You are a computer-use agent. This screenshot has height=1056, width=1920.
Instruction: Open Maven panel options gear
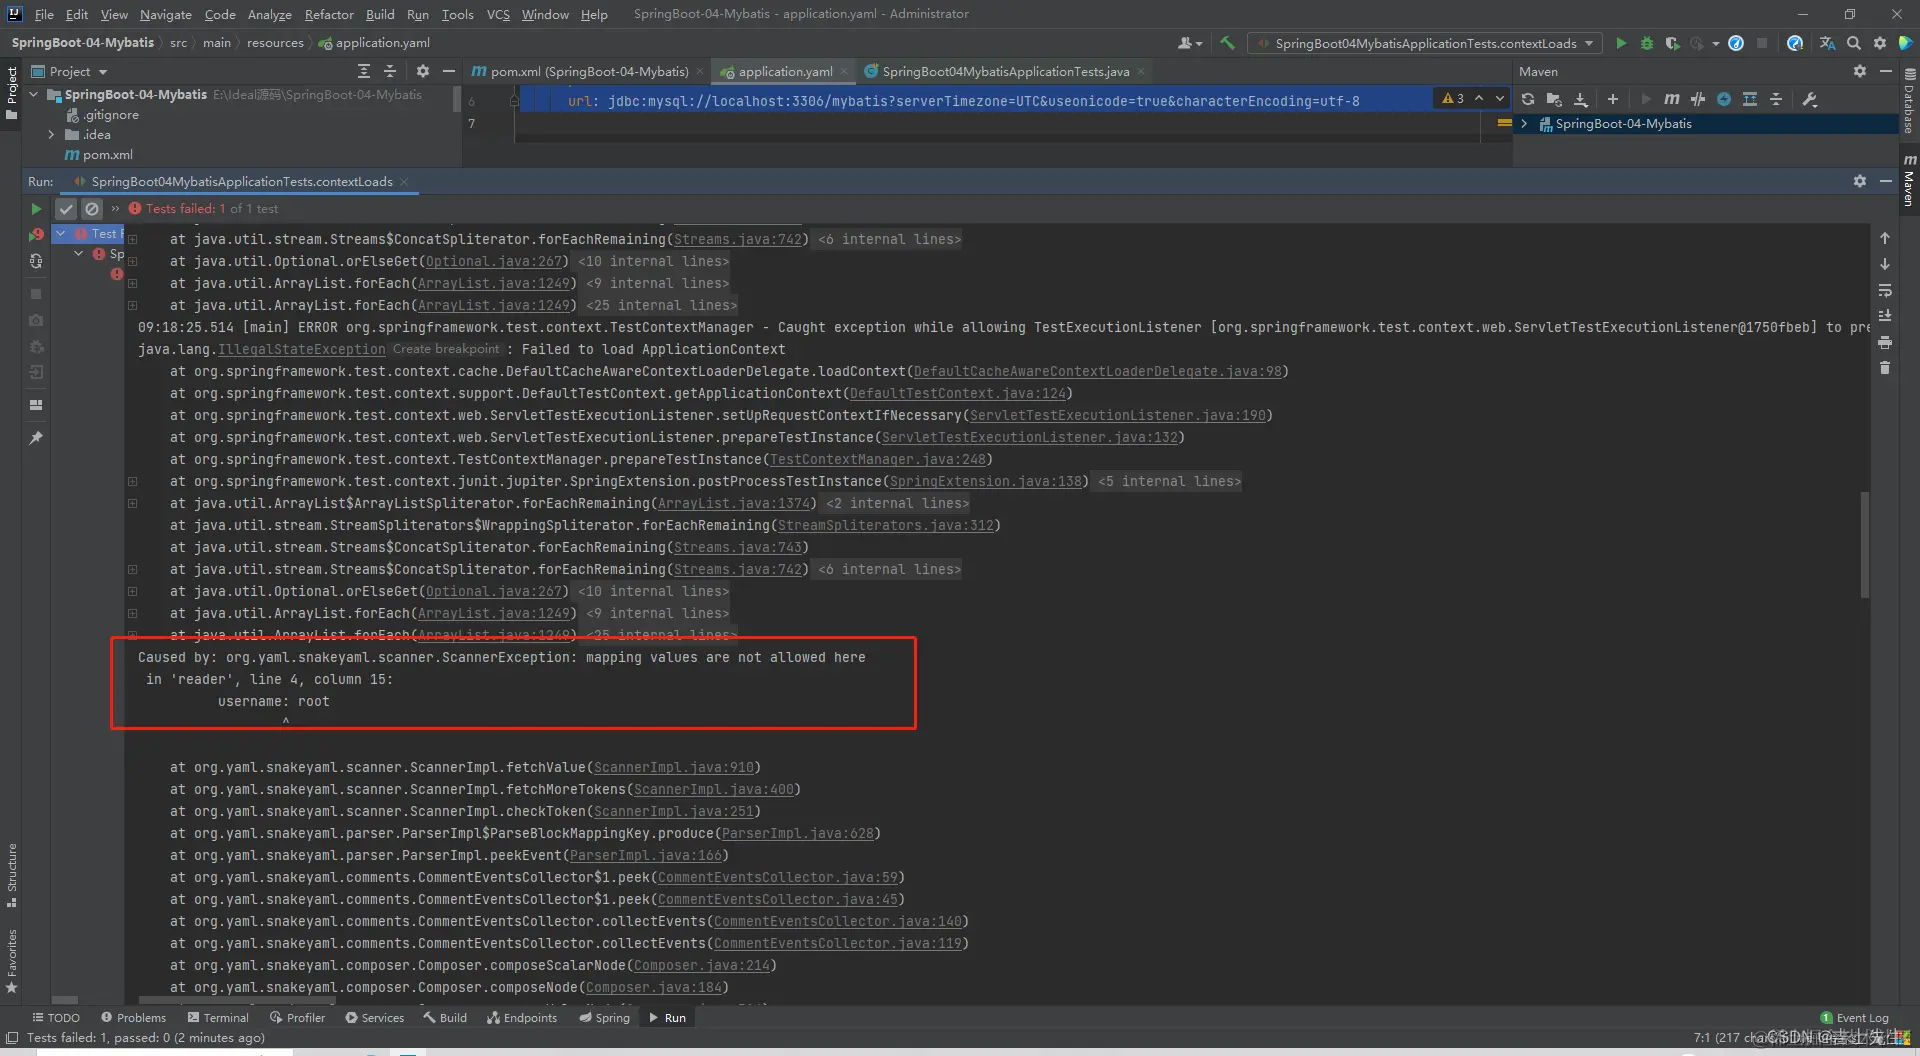[x=1859, y=71]
